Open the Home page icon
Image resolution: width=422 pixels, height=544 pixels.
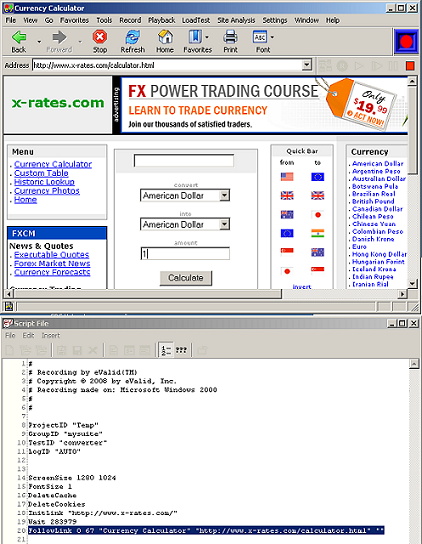pos(165,37)
